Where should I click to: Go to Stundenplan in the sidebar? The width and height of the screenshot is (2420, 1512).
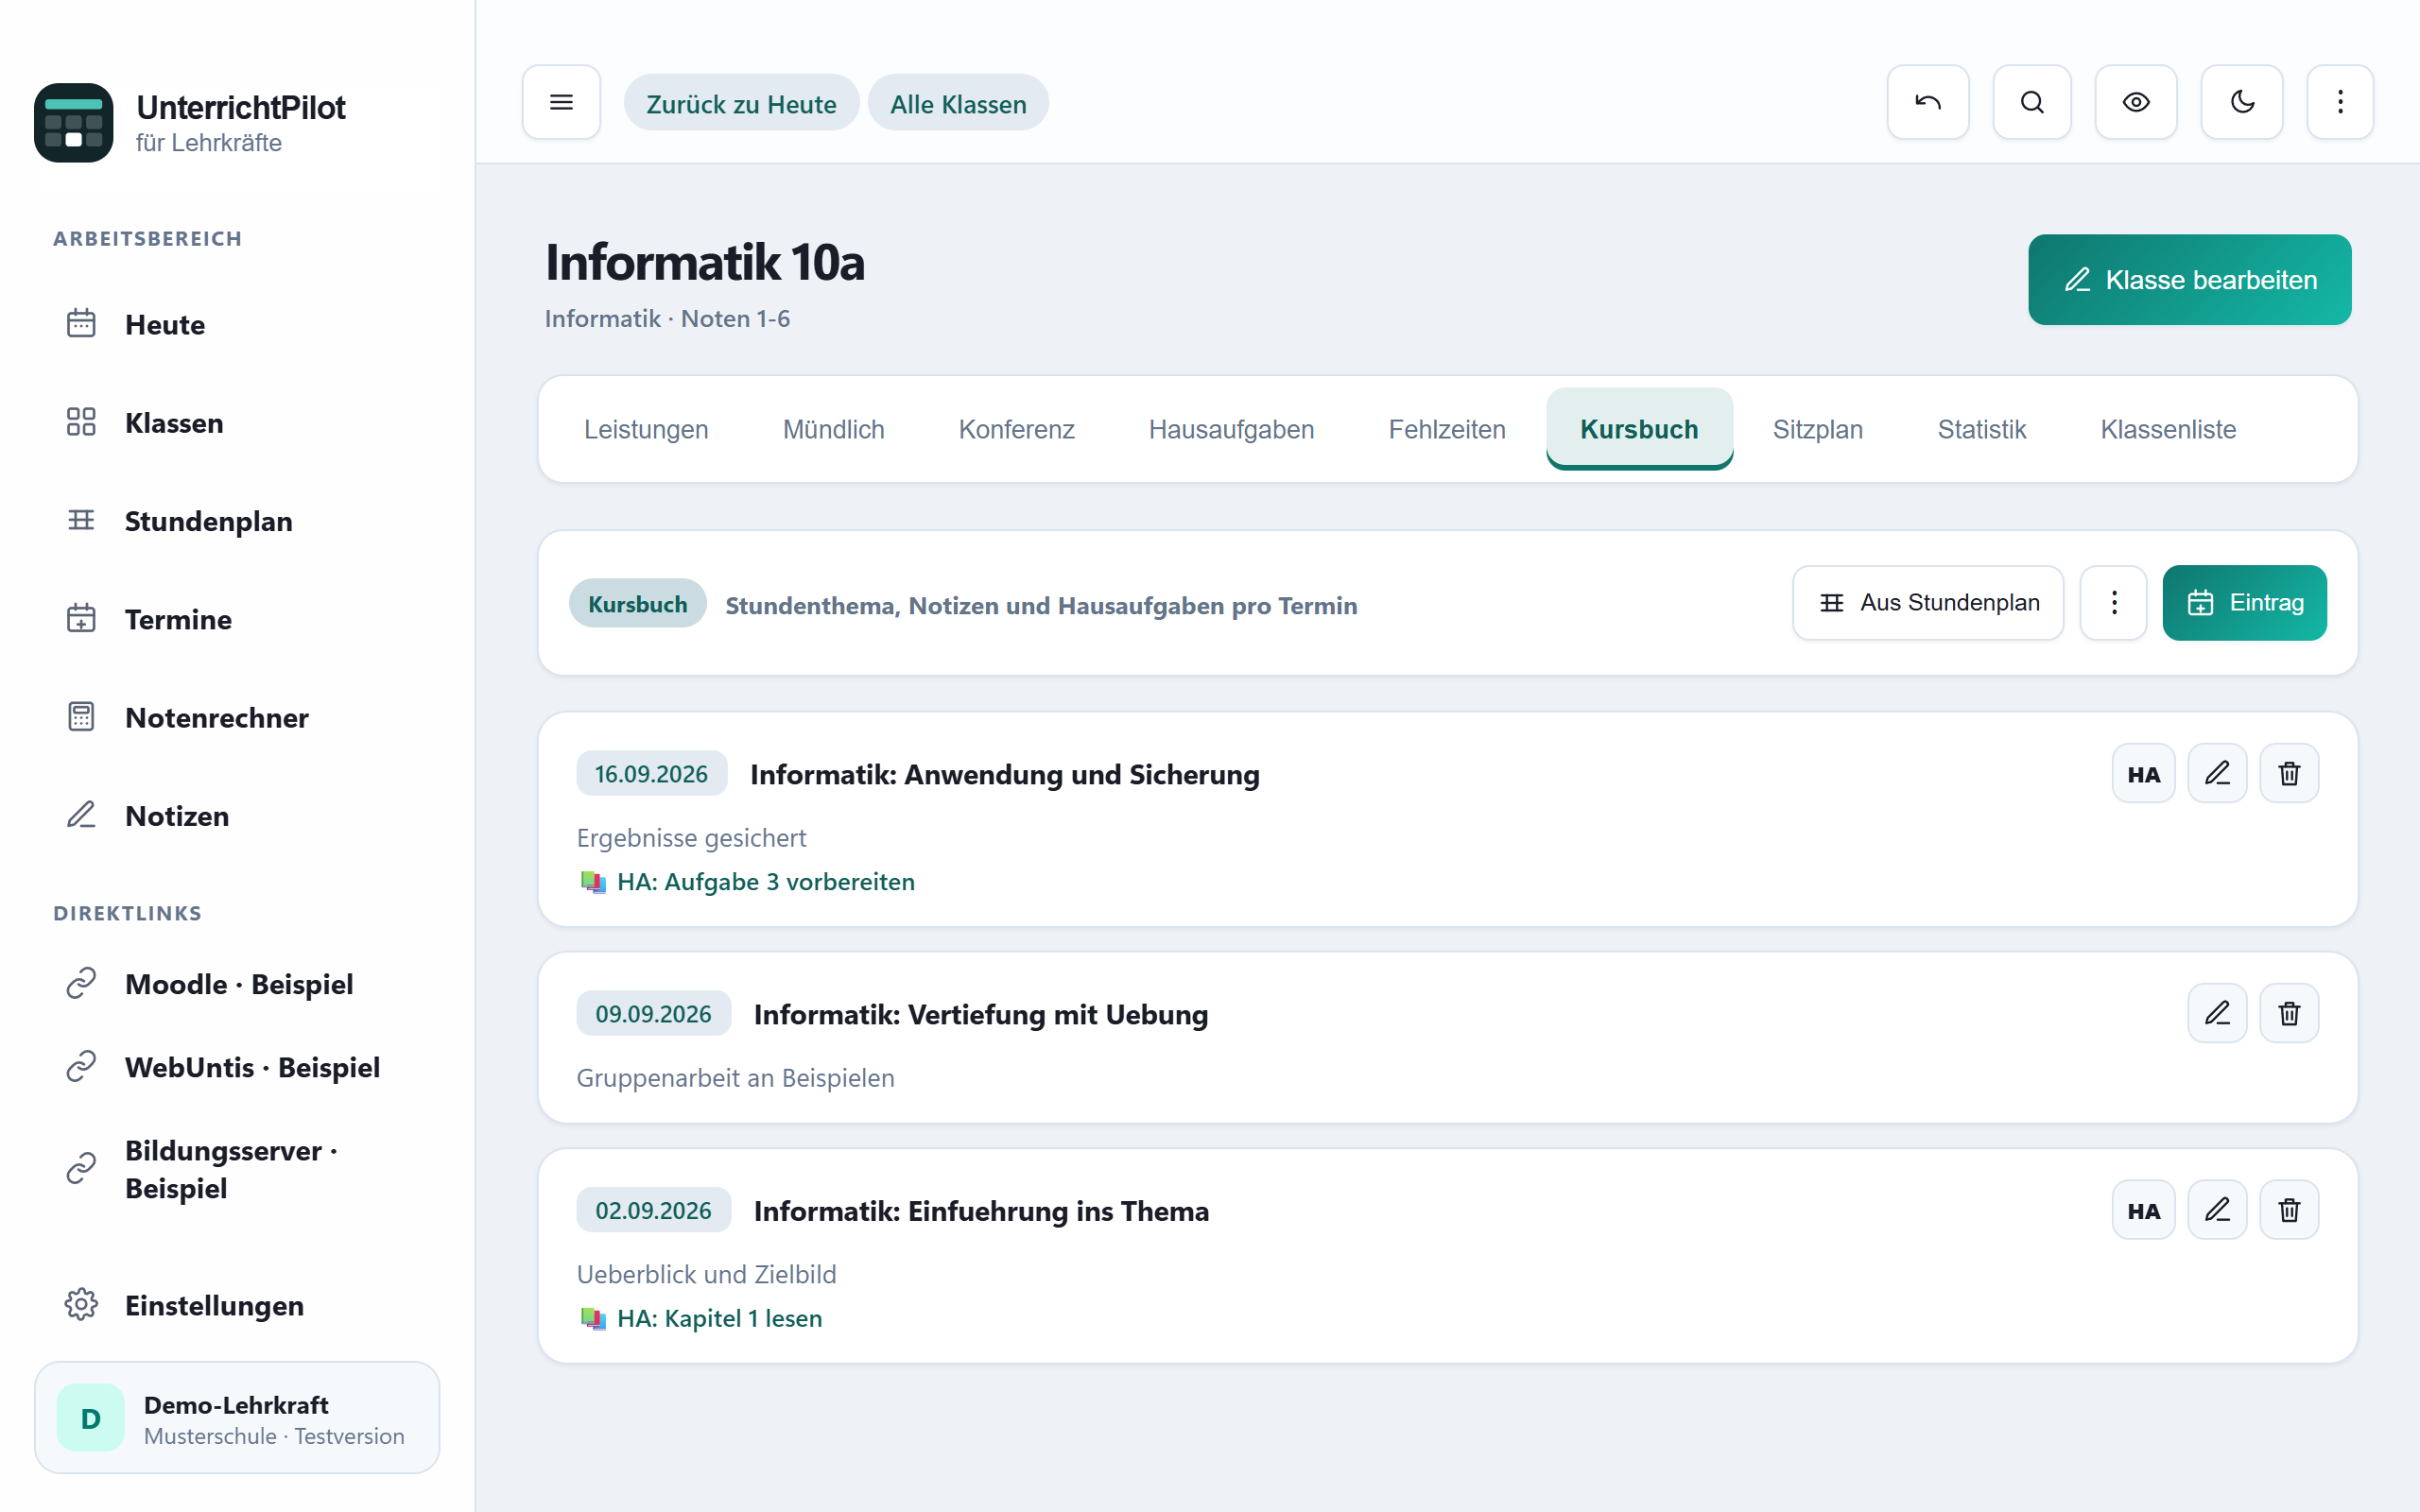click(x=237, y=520)
